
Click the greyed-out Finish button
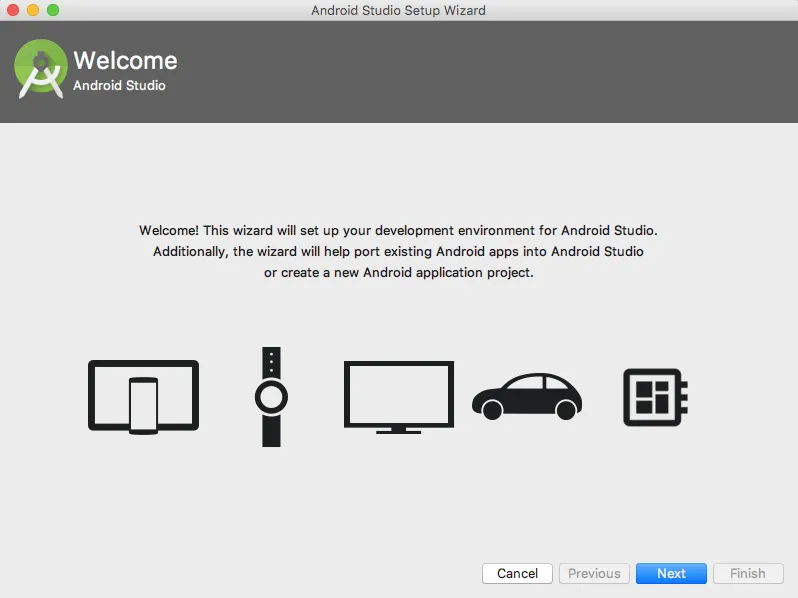click(x=747, y=573)
